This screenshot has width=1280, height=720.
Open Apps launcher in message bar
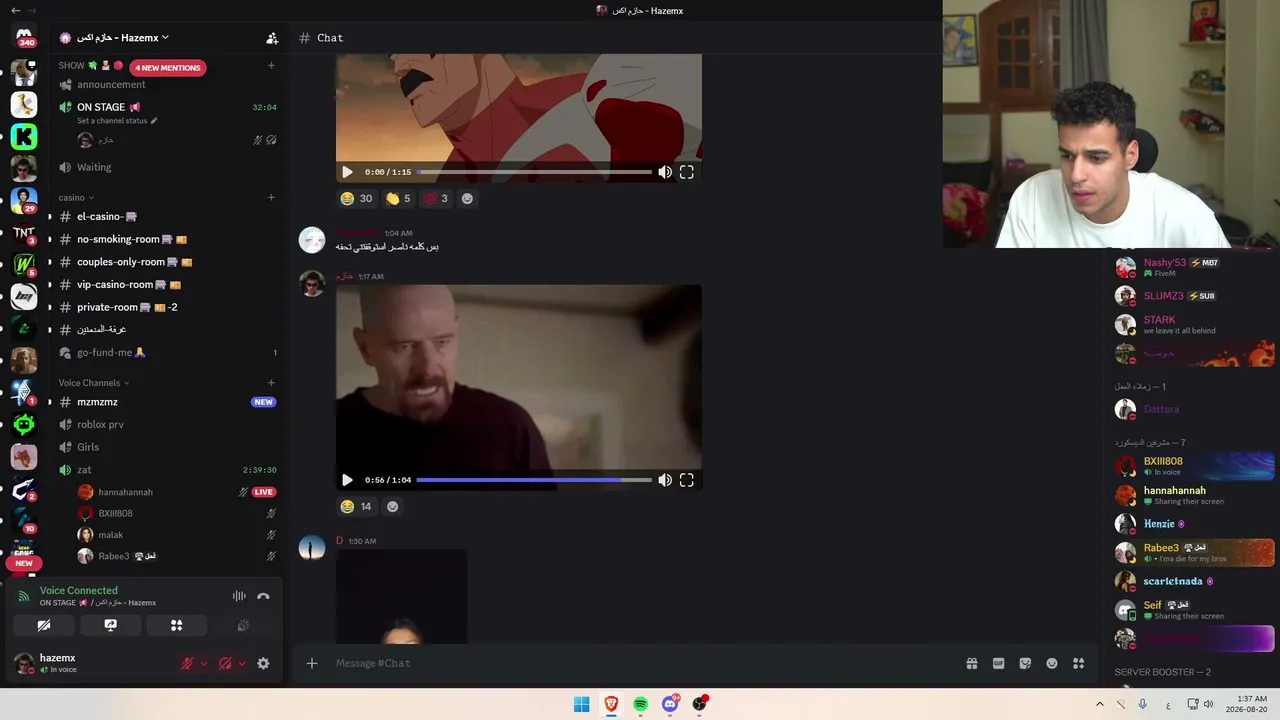coord(1079,663)
